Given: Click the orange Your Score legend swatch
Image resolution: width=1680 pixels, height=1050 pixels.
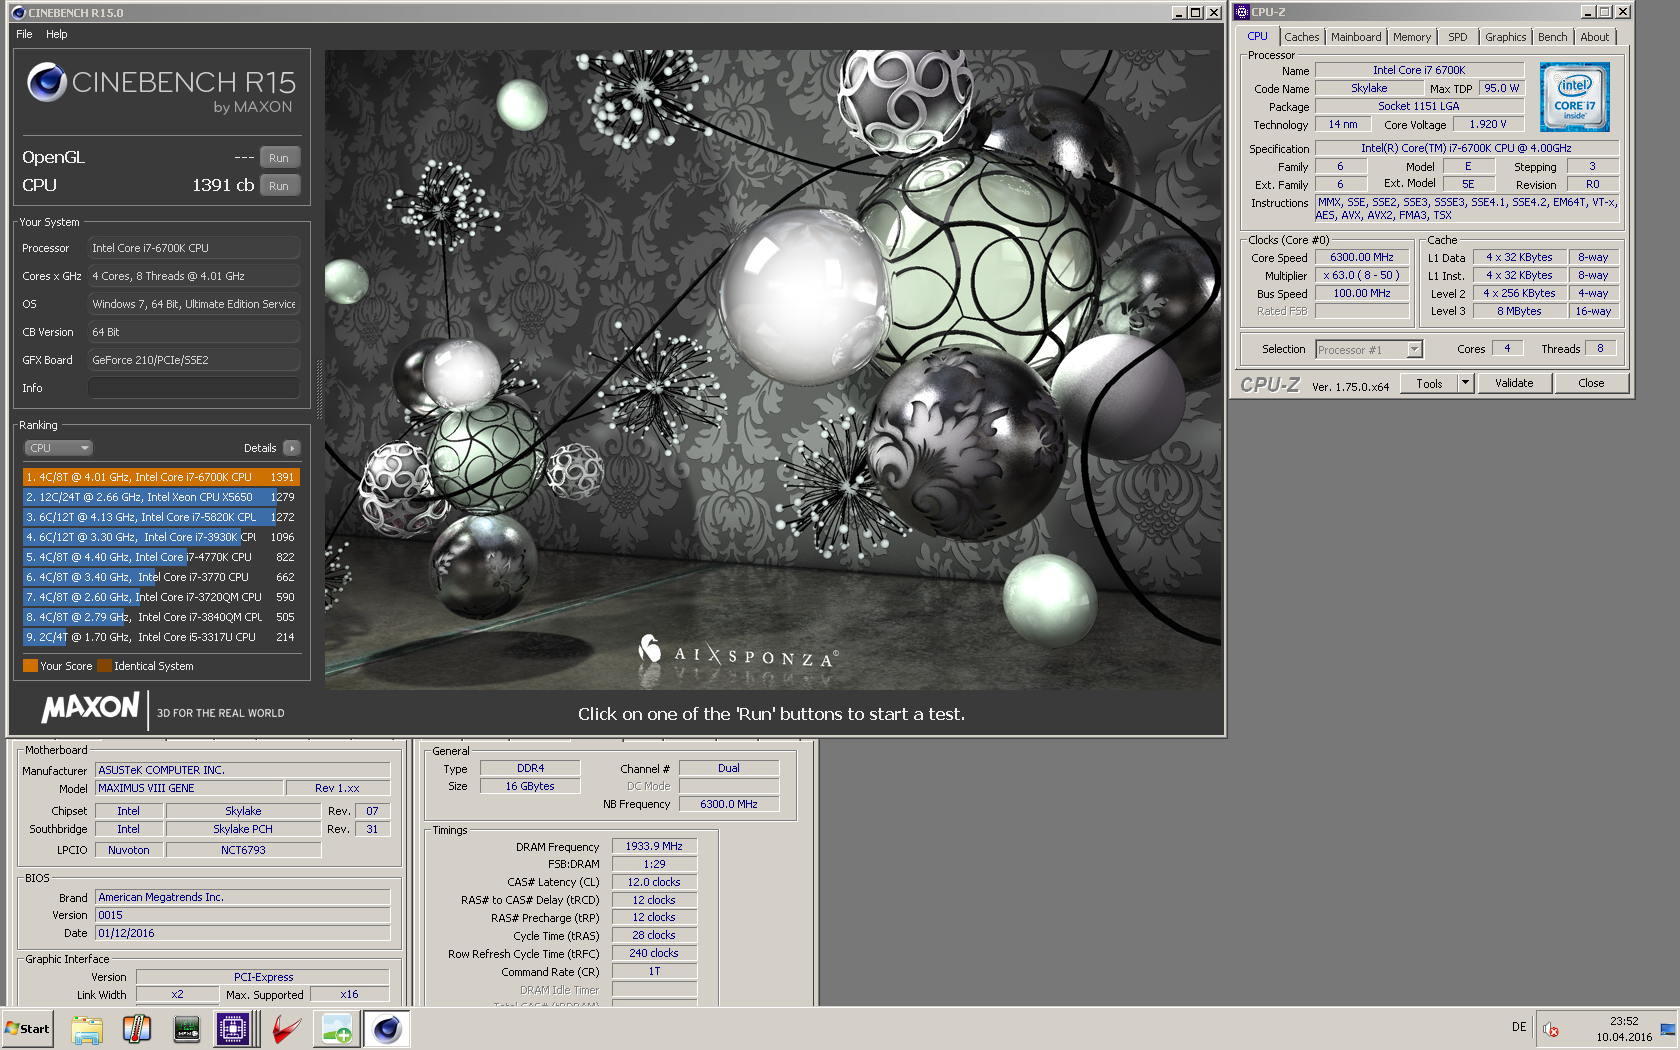Looking at the screenshot, I should tap(30, 666).
